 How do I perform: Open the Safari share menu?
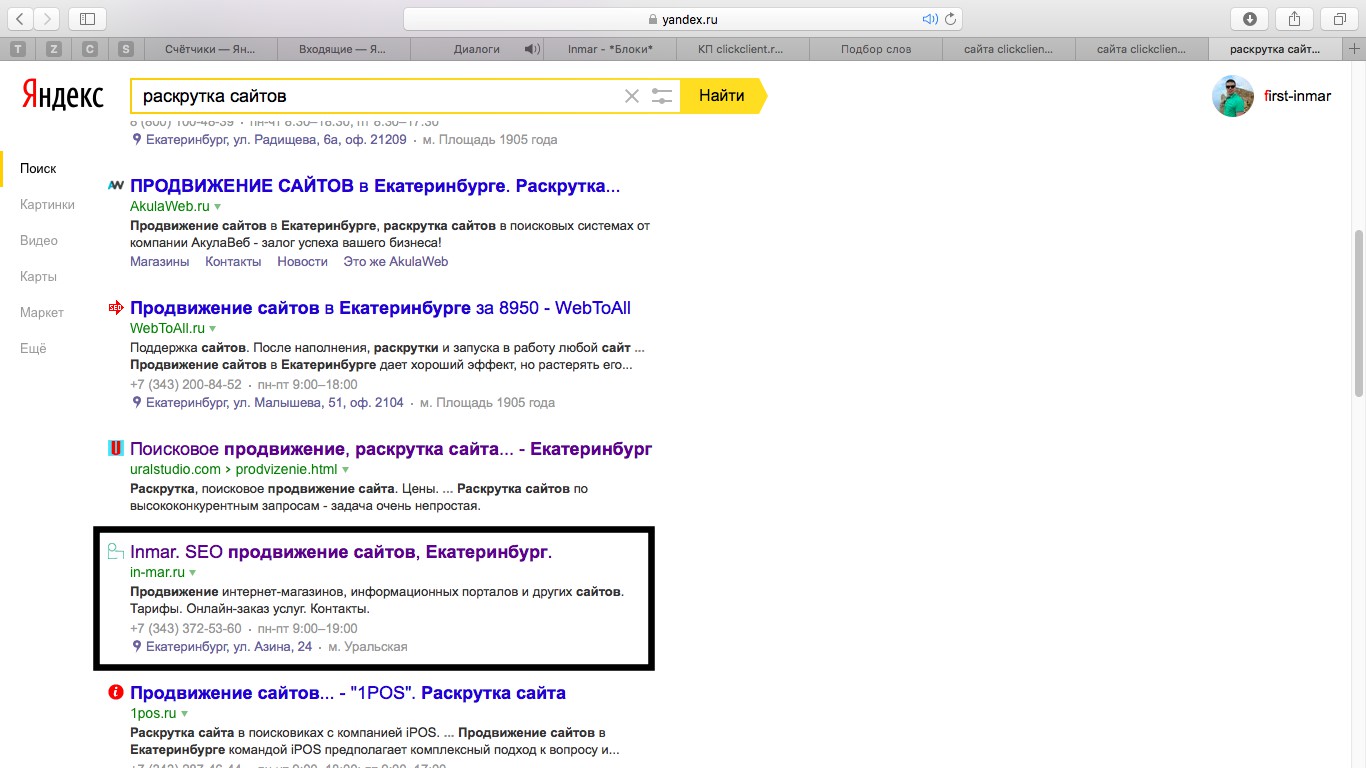pos(1295,18)
